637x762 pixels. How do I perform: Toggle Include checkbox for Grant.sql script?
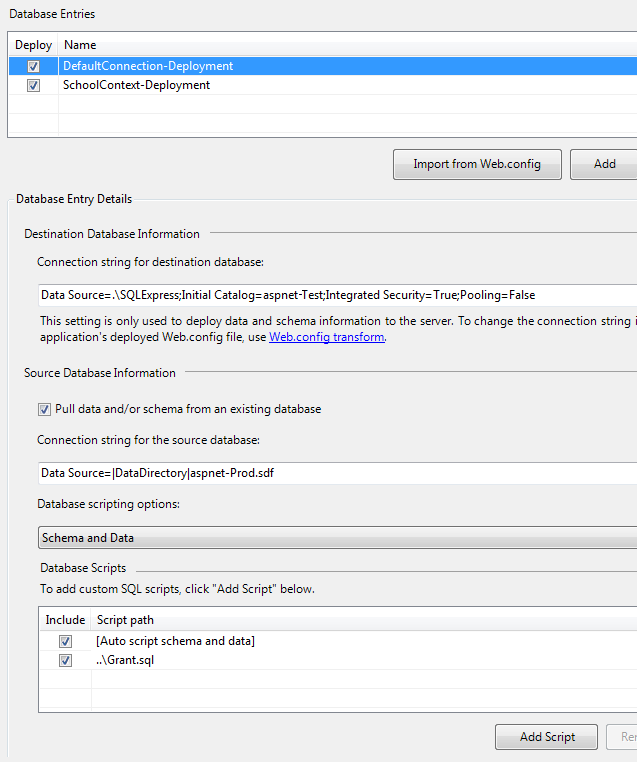click(65, 661)
